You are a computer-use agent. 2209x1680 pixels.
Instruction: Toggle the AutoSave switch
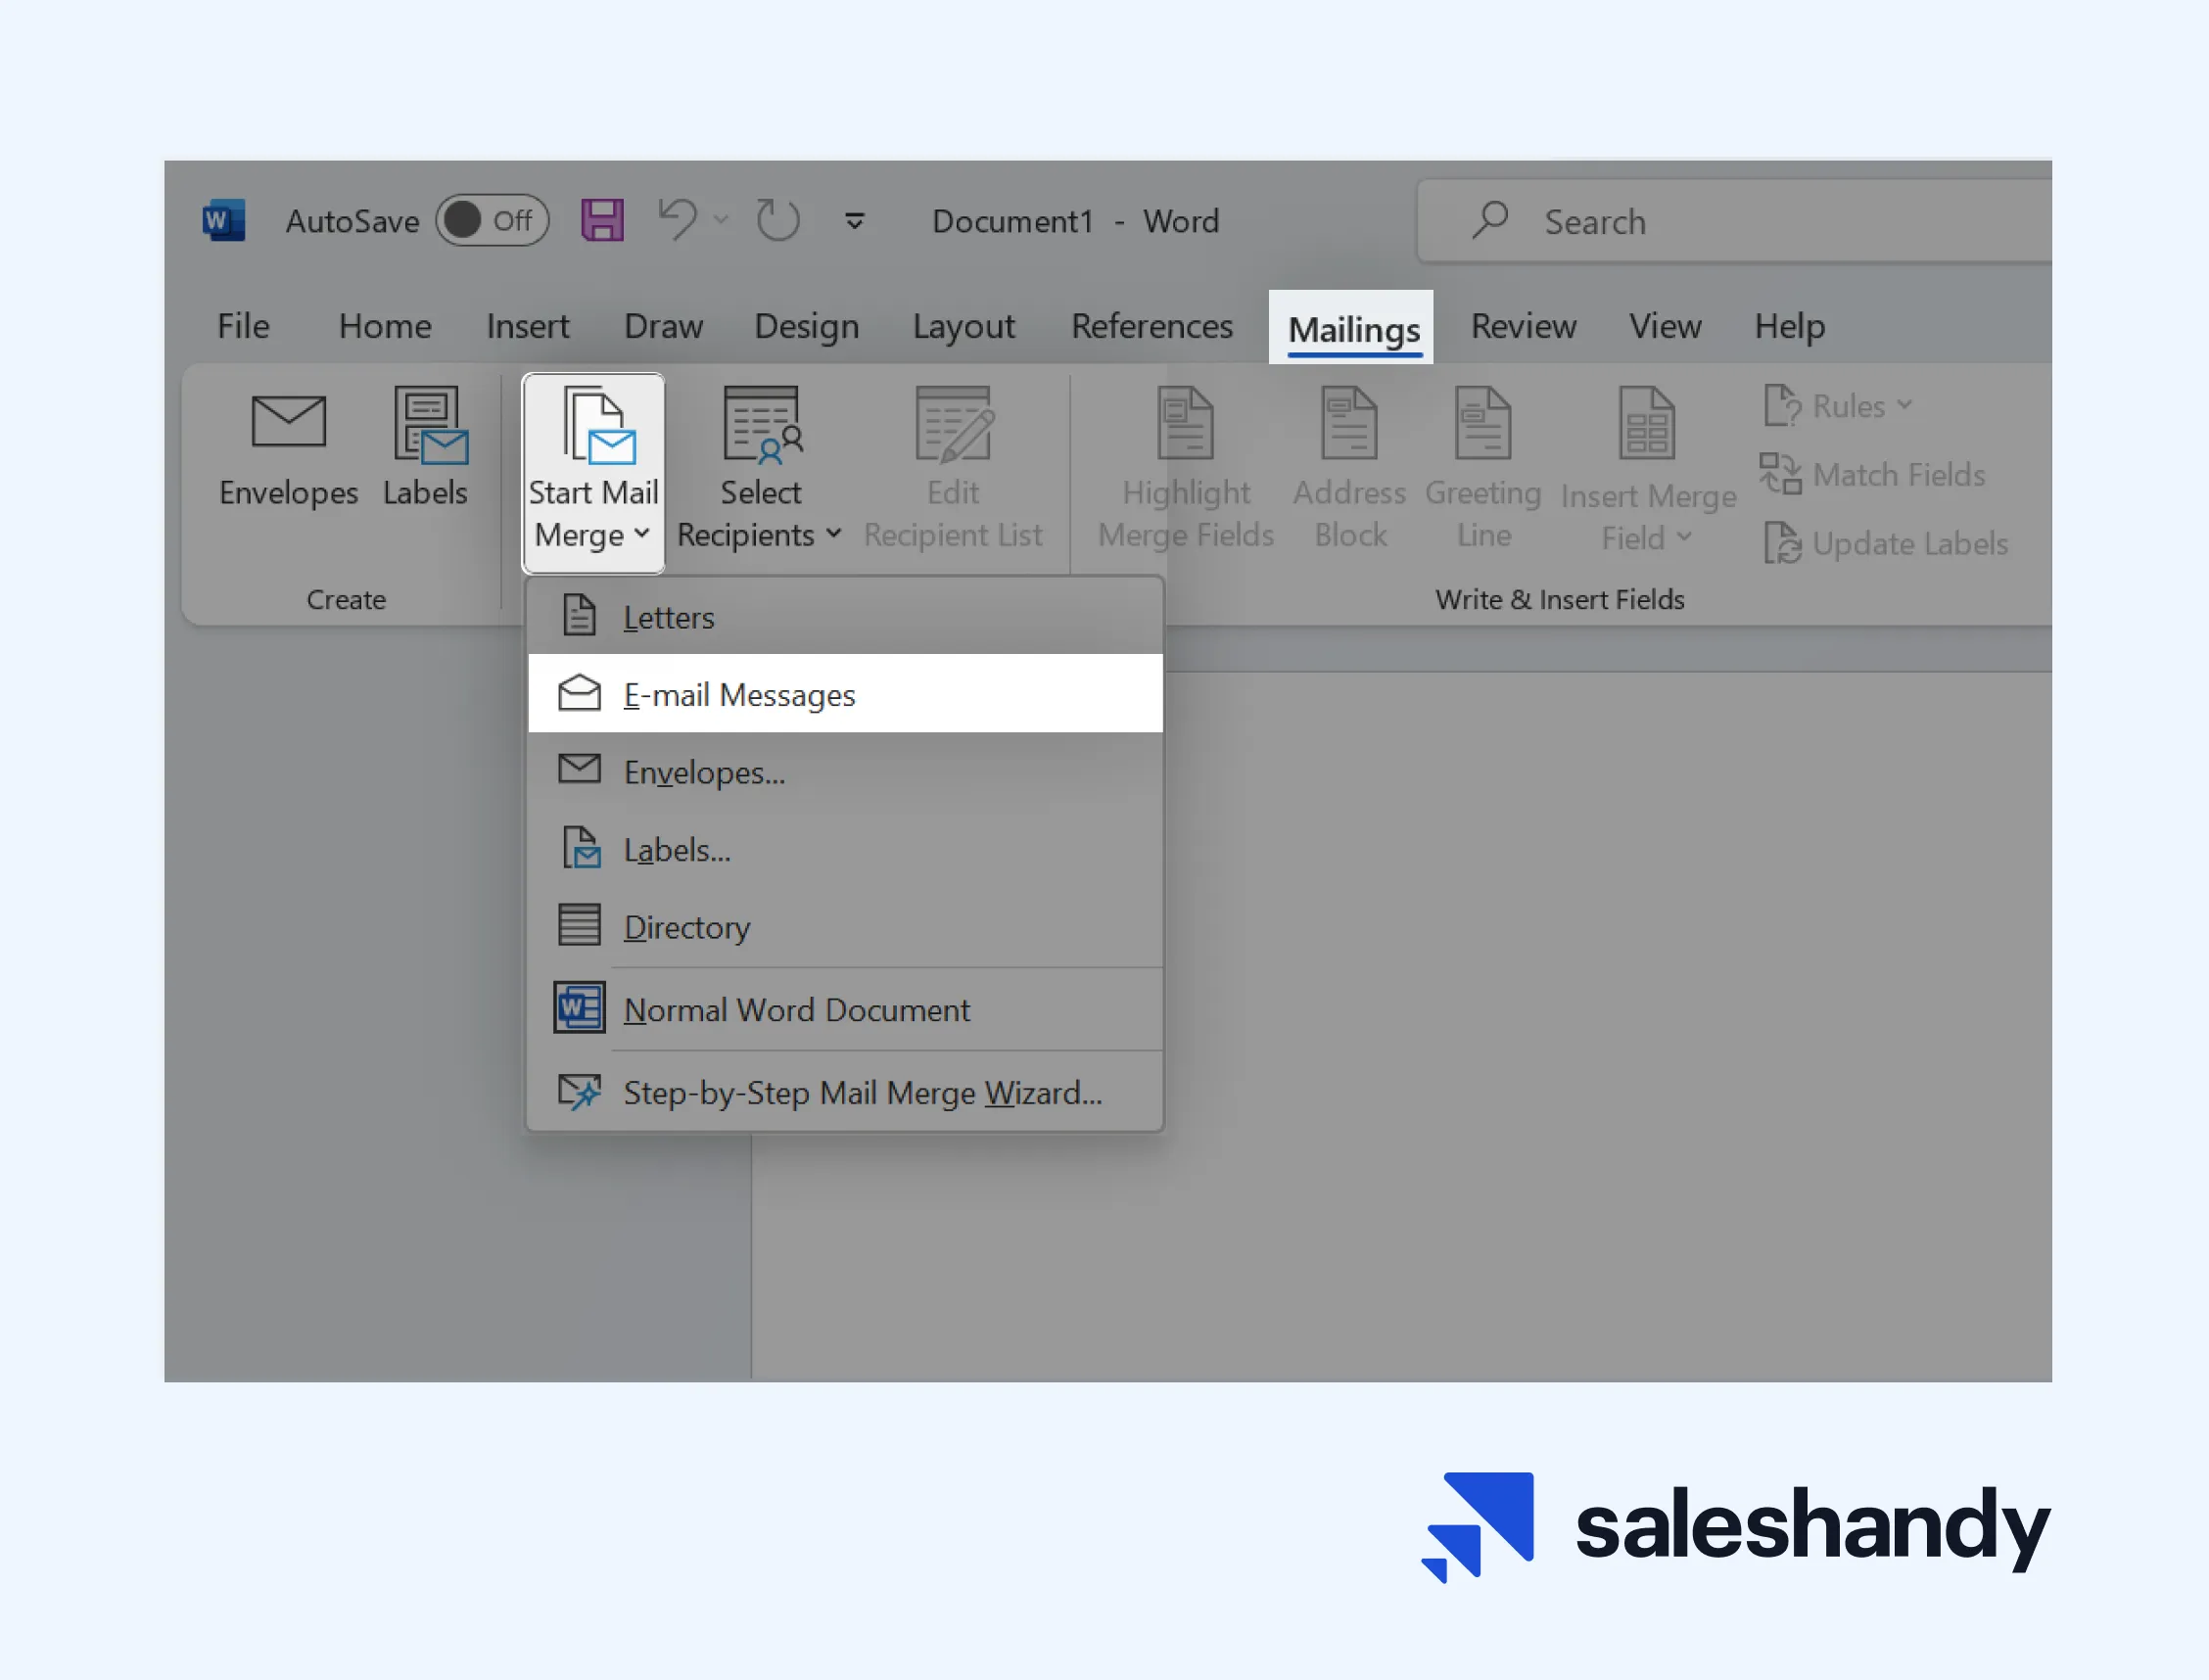[492, 220]
